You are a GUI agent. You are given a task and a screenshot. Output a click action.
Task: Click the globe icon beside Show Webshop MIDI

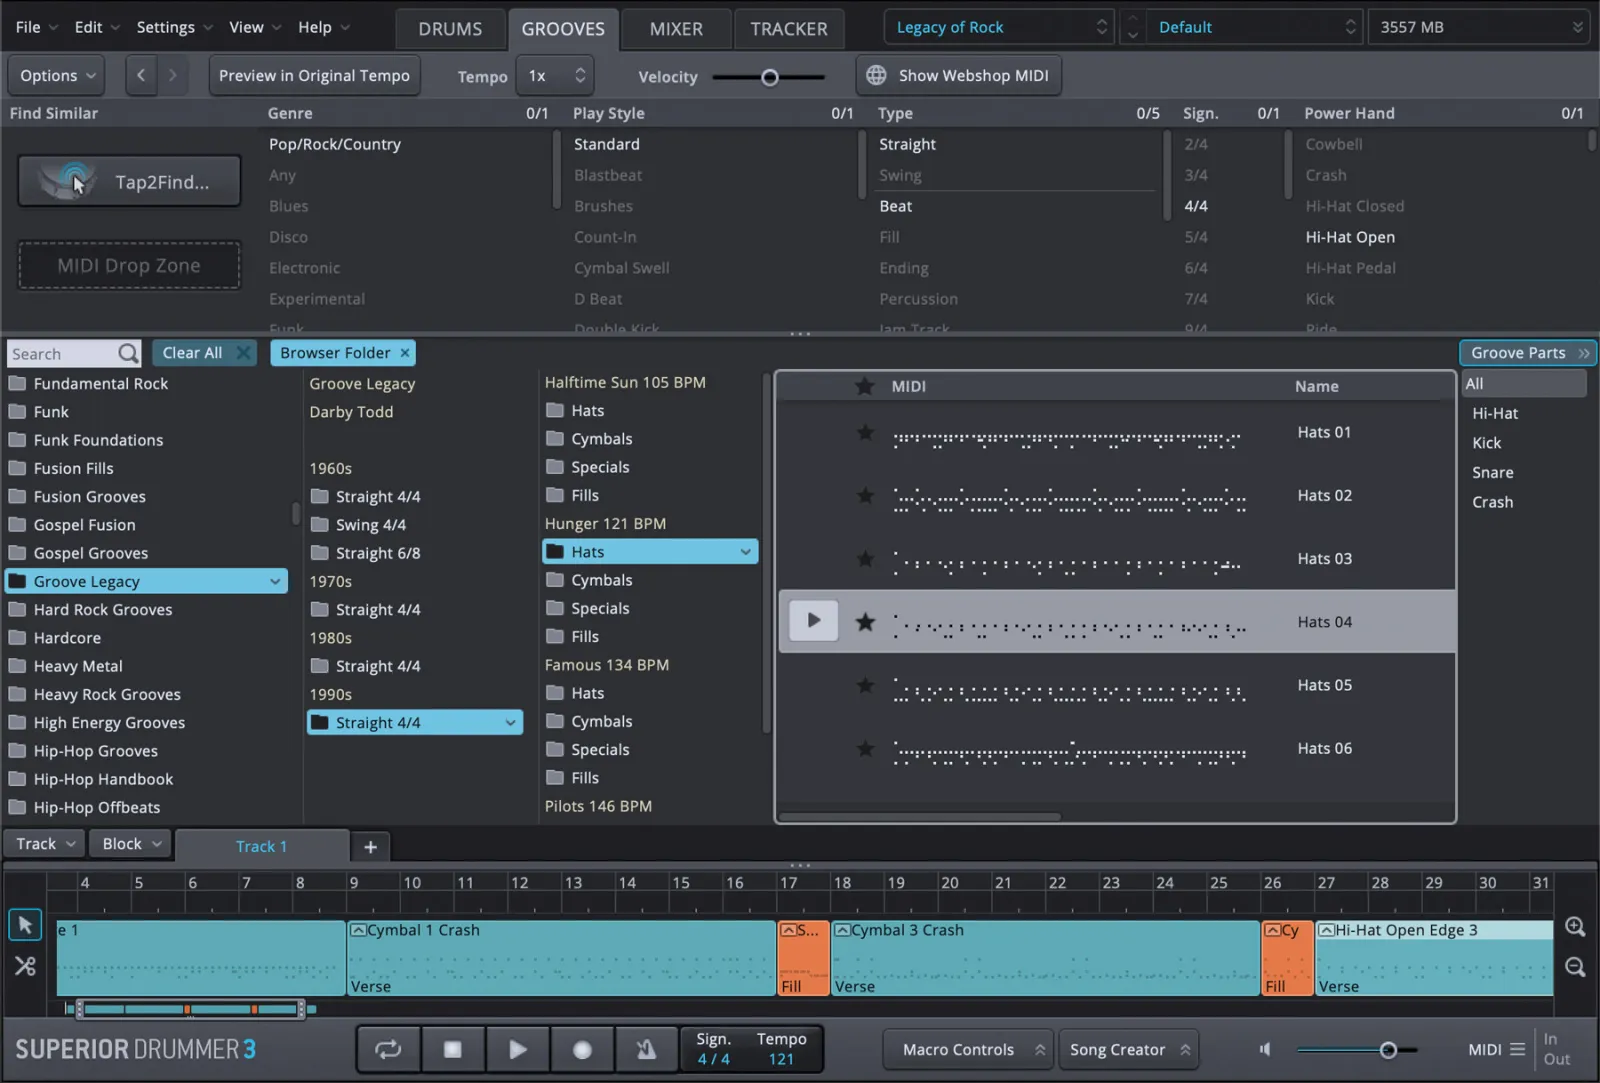pos(876,75)
